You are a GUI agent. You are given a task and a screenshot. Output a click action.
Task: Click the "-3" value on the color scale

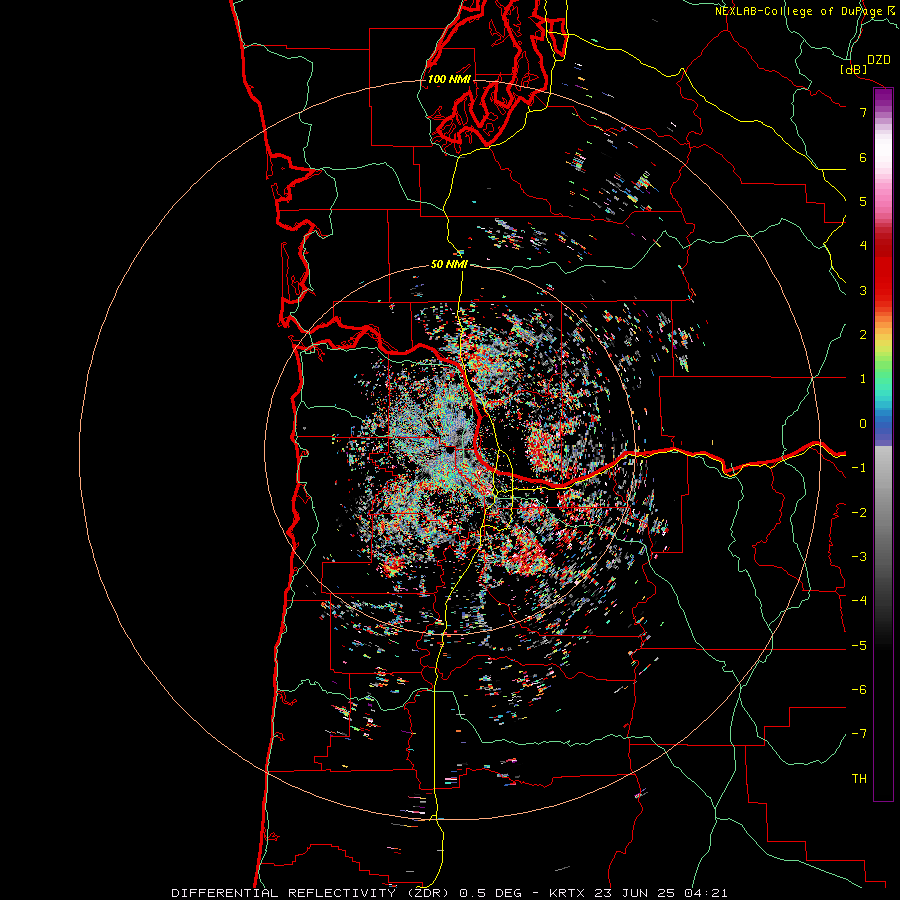[859, 556]
